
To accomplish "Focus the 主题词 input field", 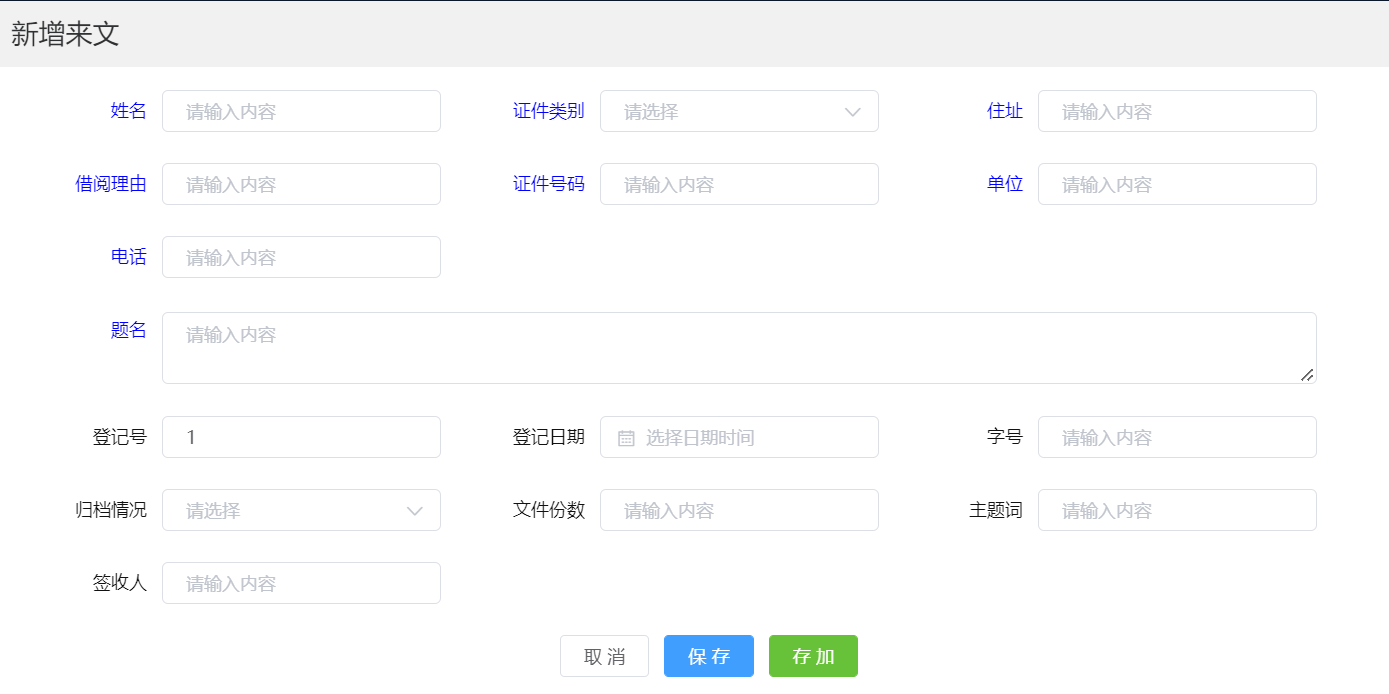I will coord(1177,510).
